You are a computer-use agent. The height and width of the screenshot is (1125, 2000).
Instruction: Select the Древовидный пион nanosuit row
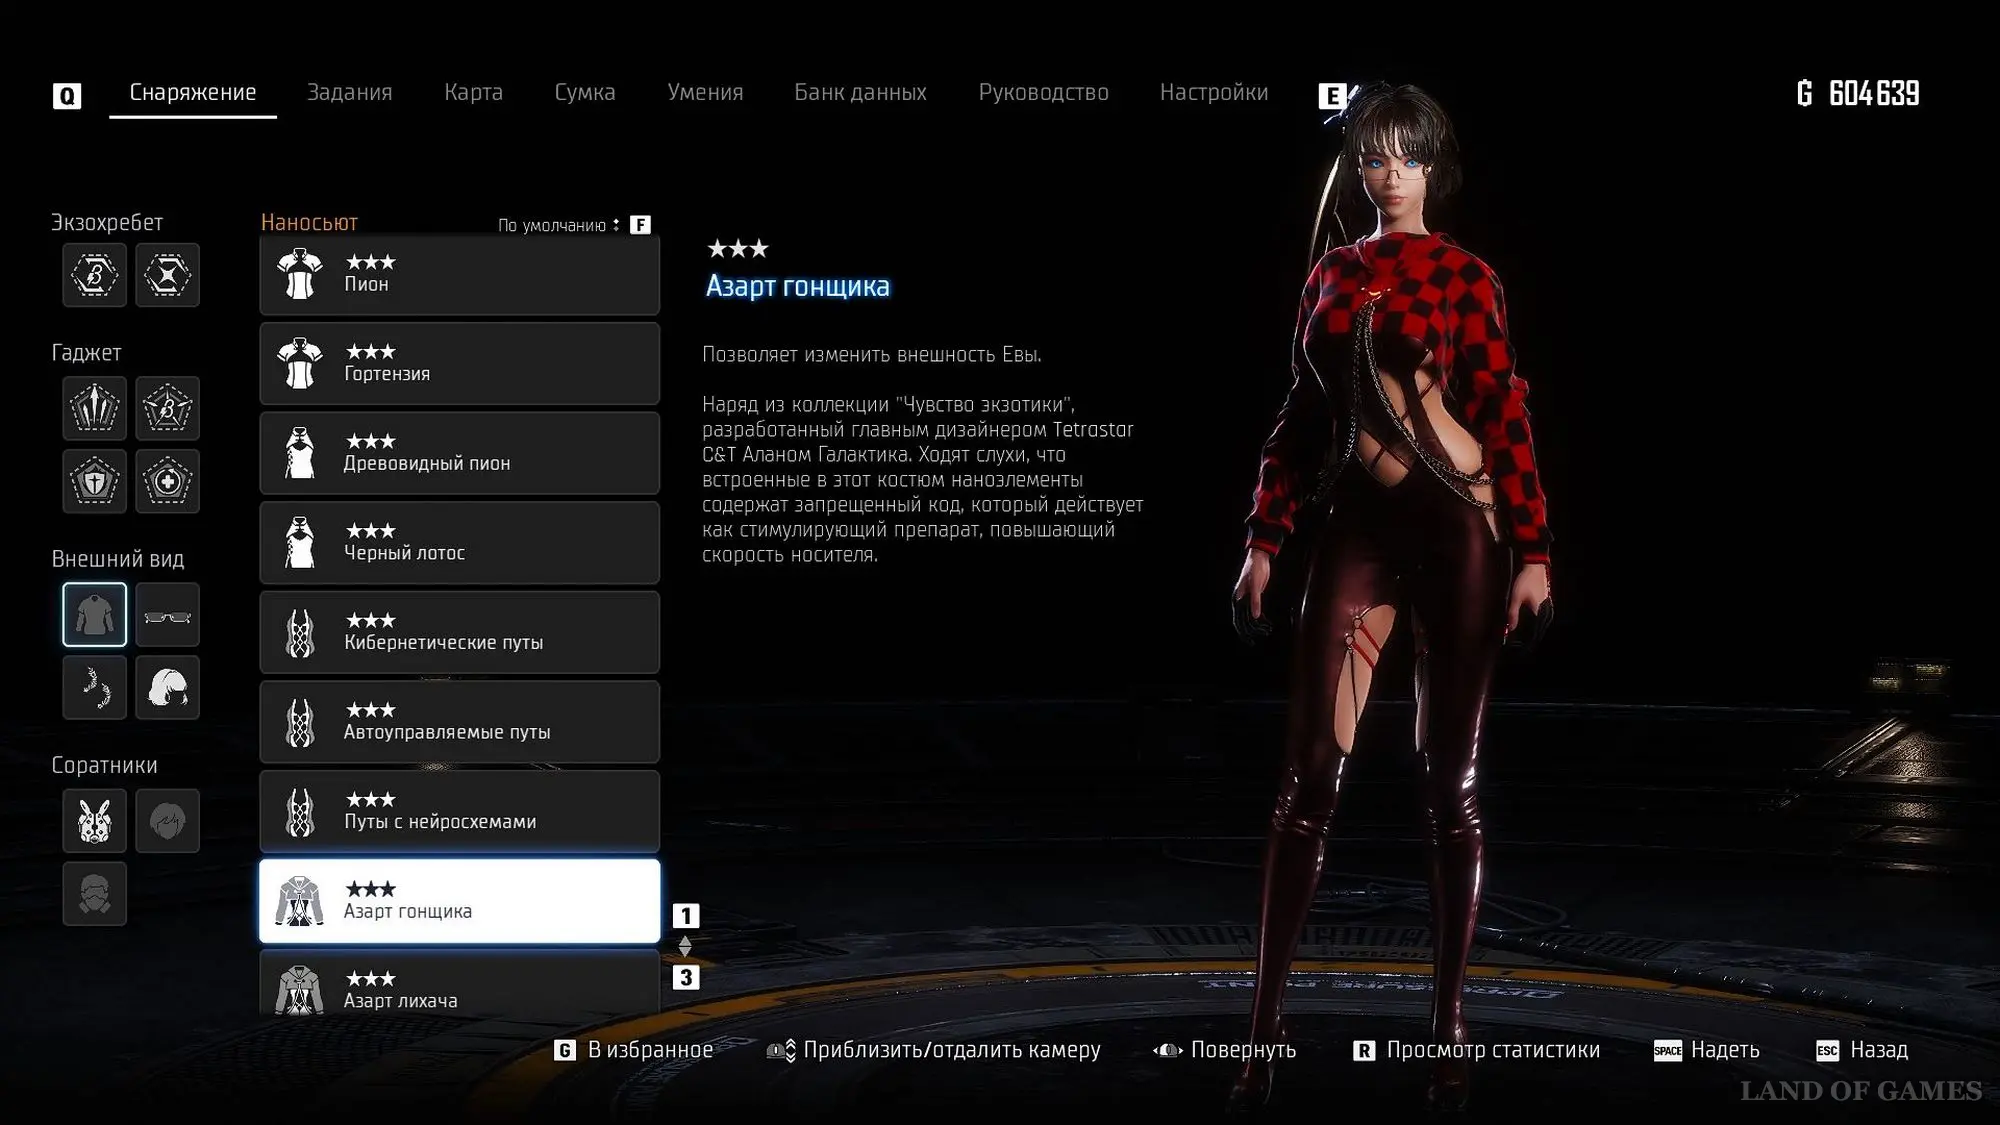click(459, 453)
